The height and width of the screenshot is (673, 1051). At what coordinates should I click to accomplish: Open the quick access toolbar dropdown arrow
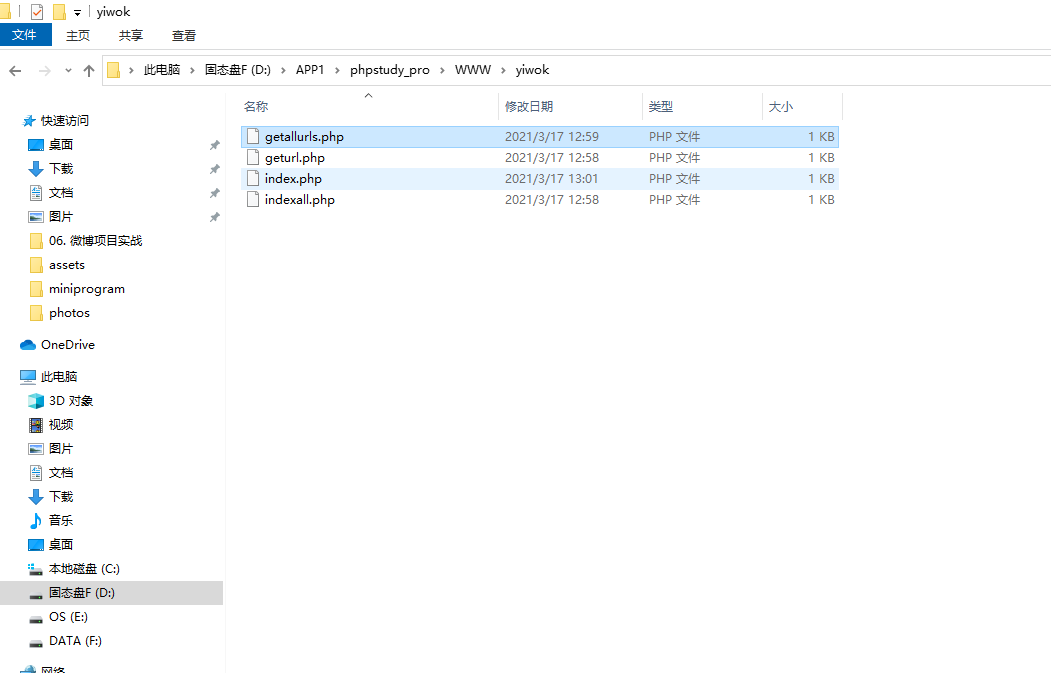click(x=77, y=13)
